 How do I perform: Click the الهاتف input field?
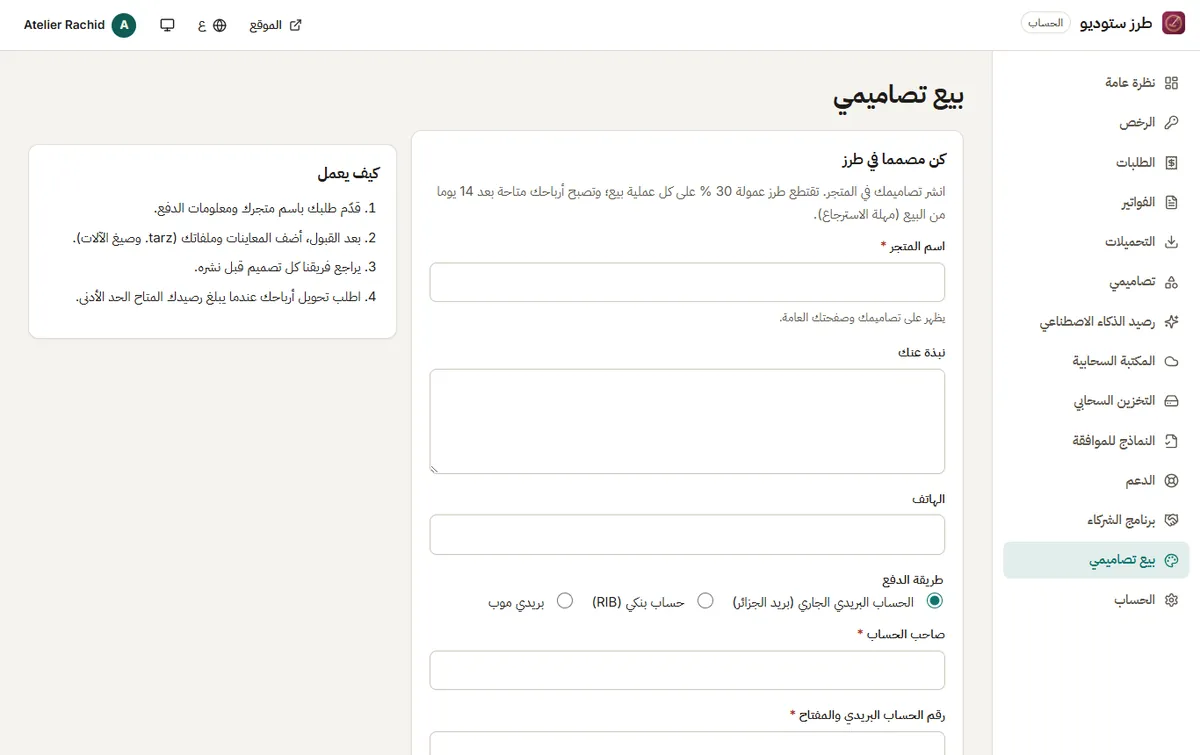click(687, 535)
